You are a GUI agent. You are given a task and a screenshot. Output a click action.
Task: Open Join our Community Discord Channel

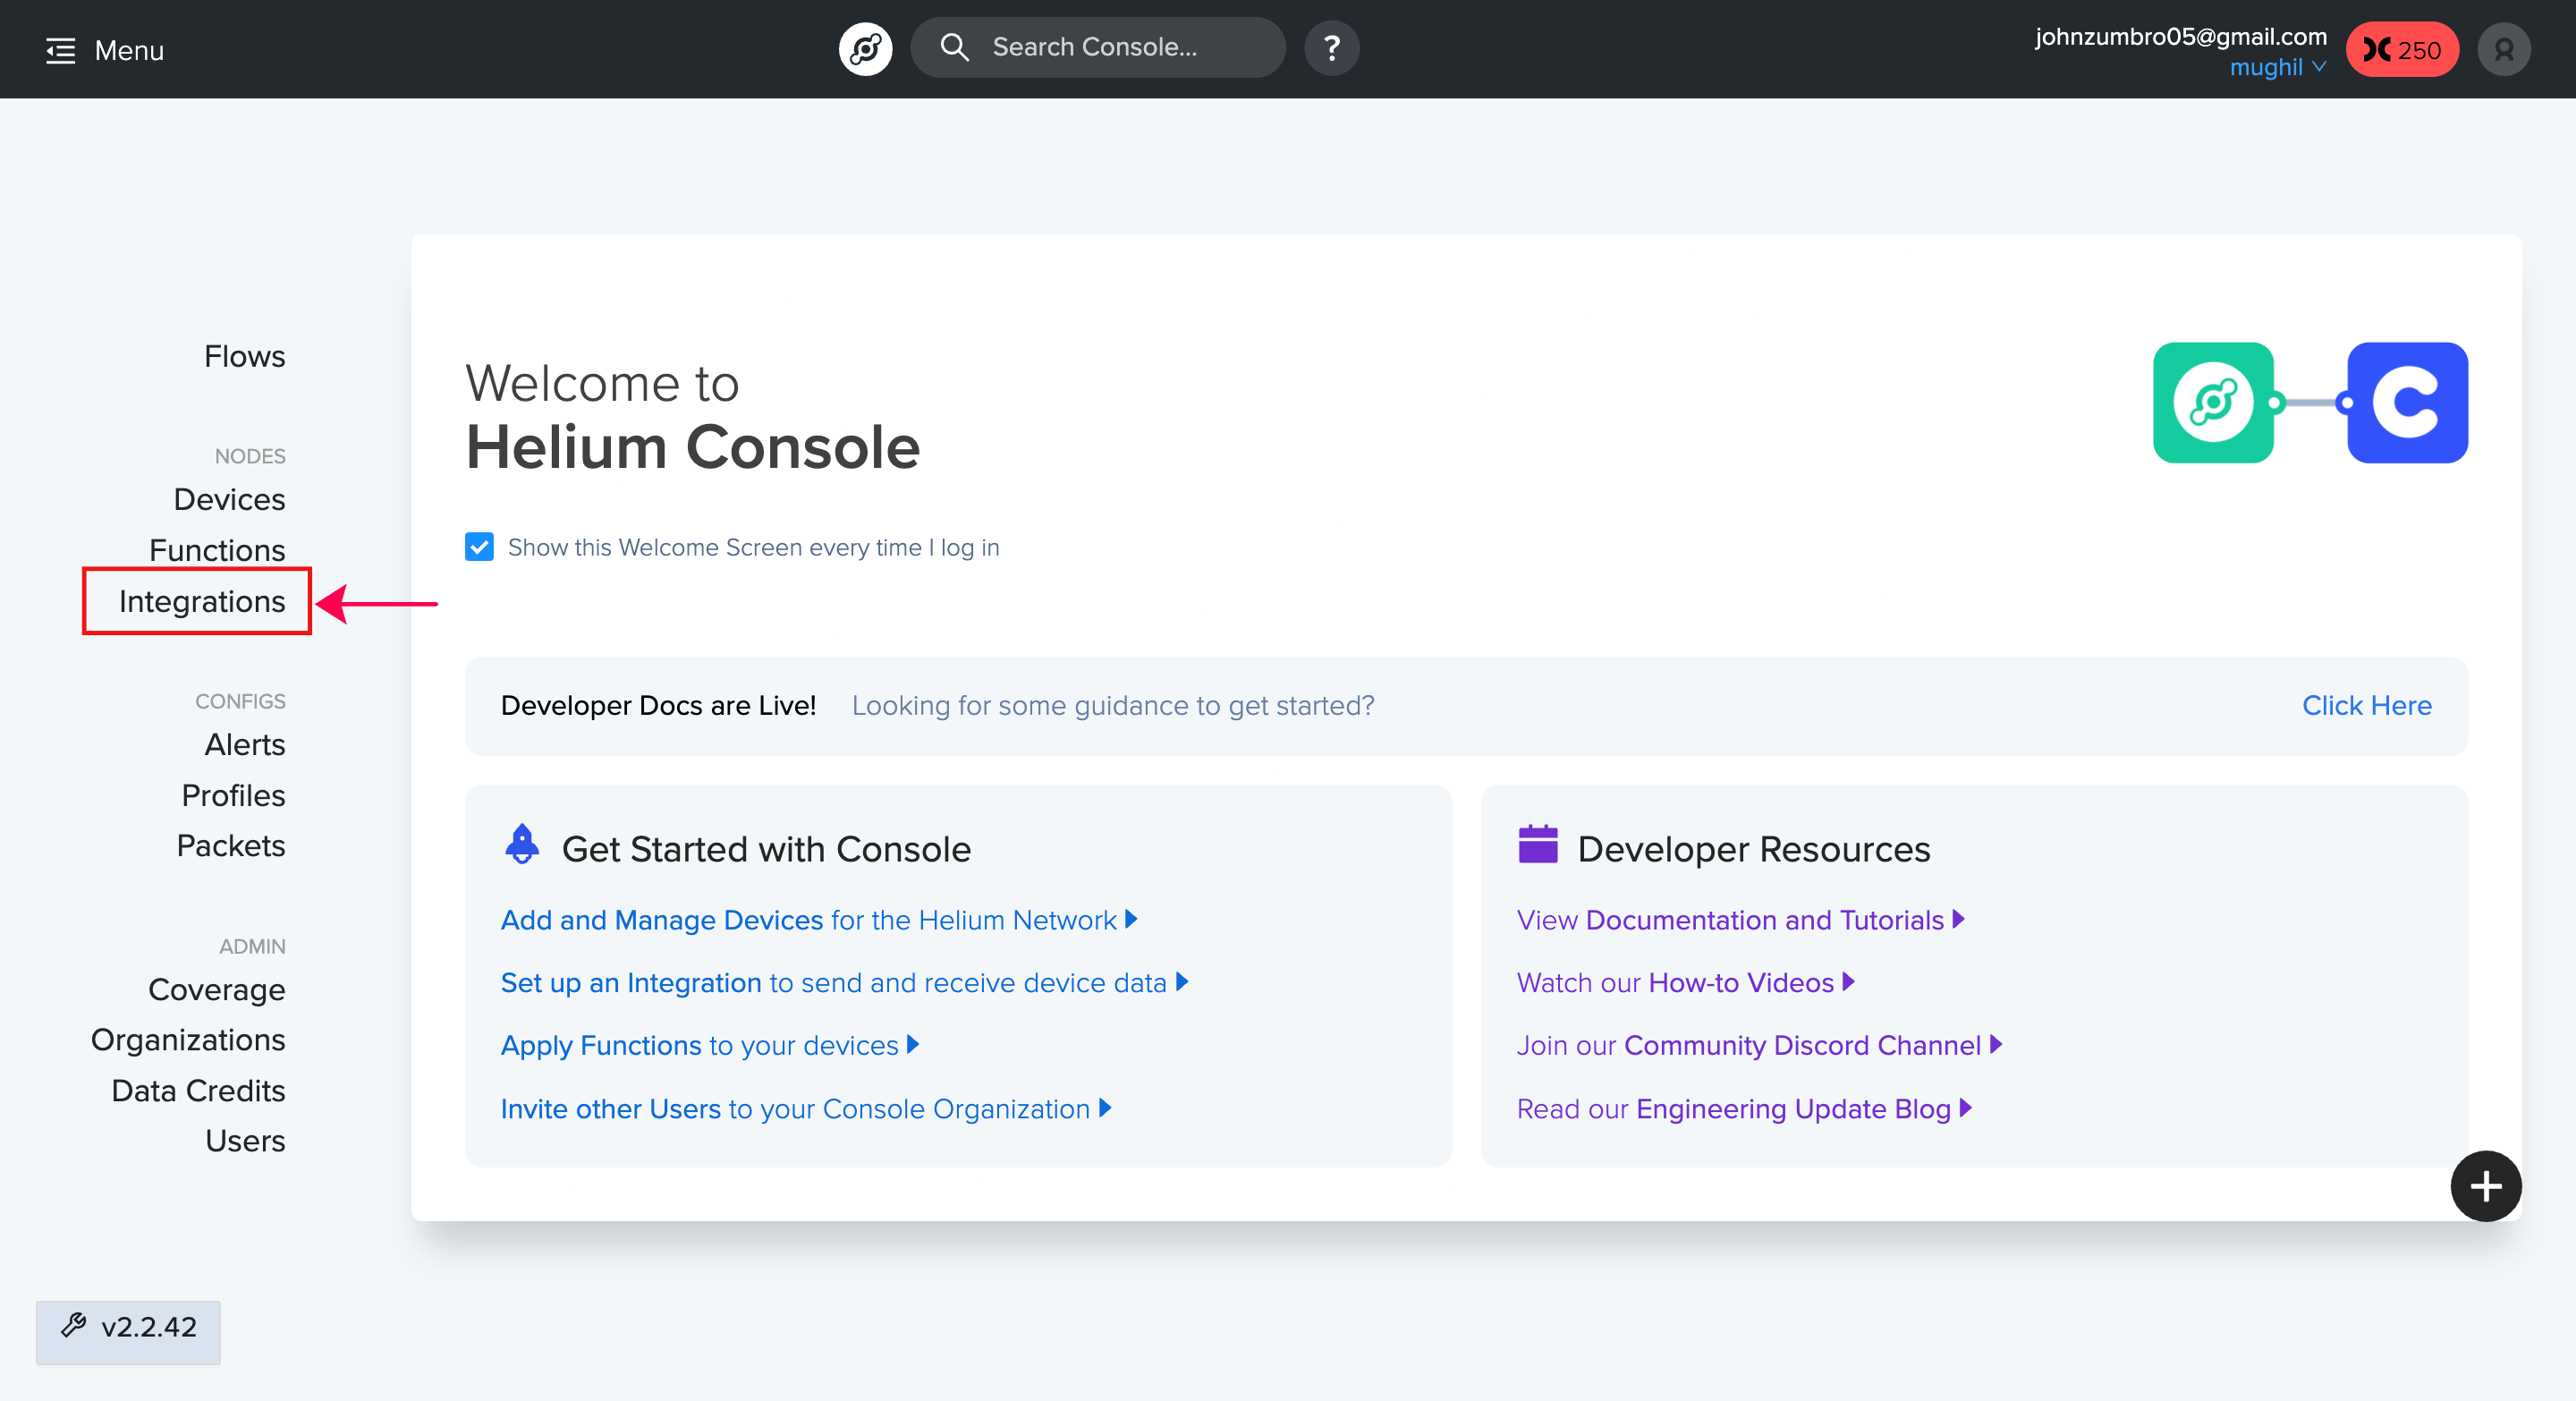click(1758, 1045)
